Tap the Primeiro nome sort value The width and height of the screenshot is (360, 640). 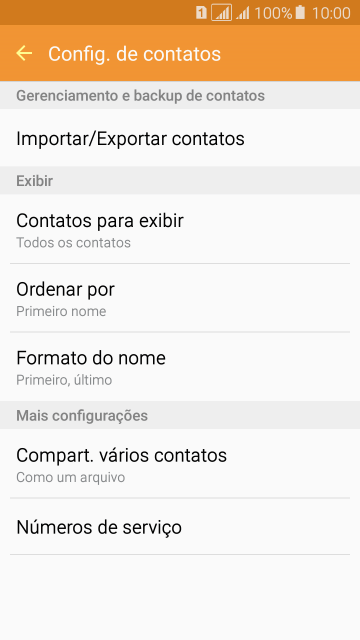(x=61, y=311)
